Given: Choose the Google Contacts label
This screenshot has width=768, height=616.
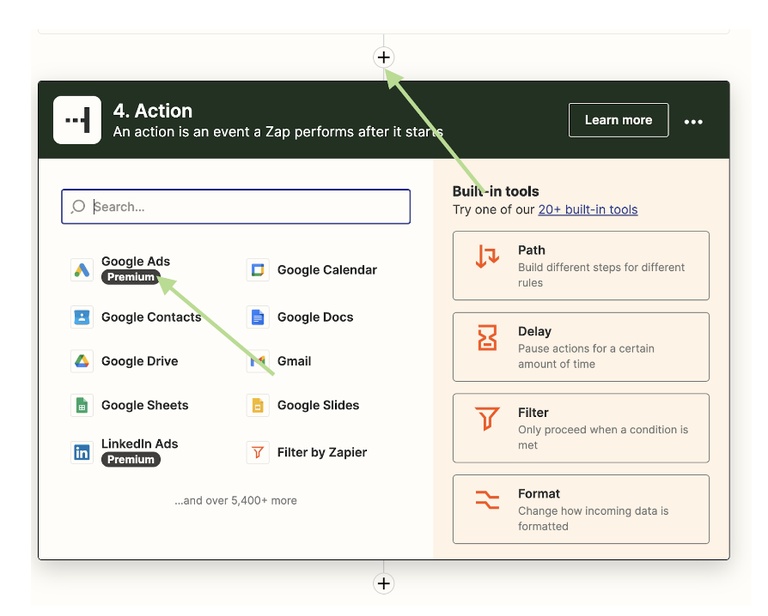Looking at the screenshot, I should tap(151, 317).
